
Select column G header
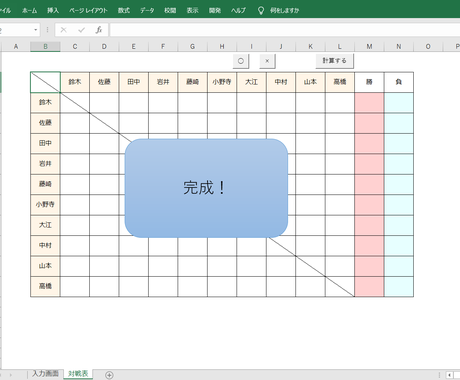point(192,47)
